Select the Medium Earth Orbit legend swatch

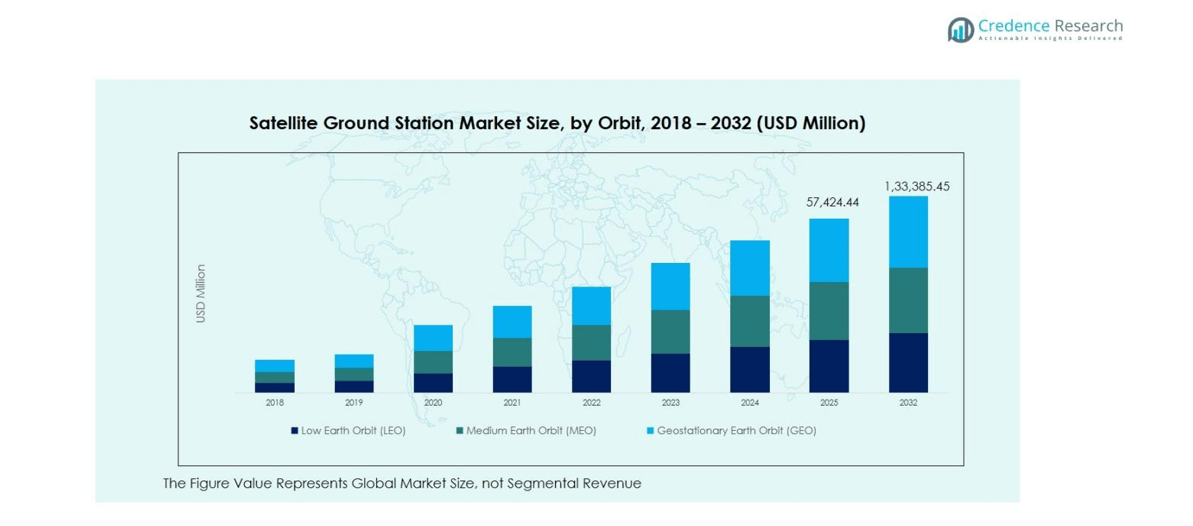(460, 431)
